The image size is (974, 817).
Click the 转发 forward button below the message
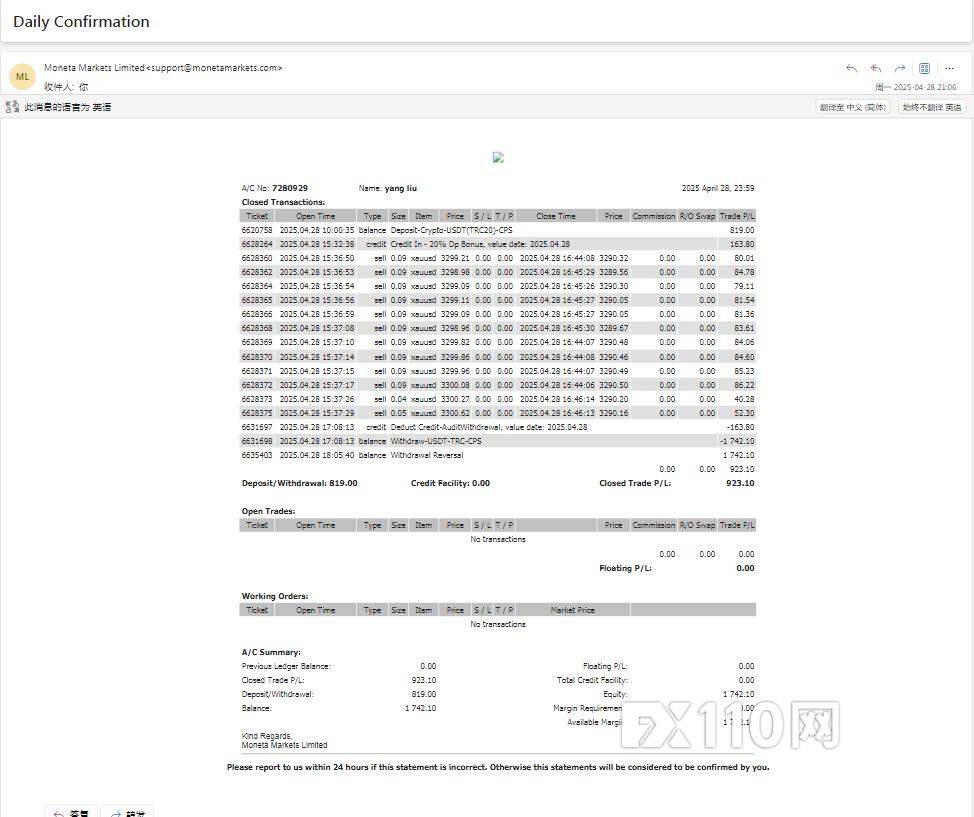click(127, 812)
